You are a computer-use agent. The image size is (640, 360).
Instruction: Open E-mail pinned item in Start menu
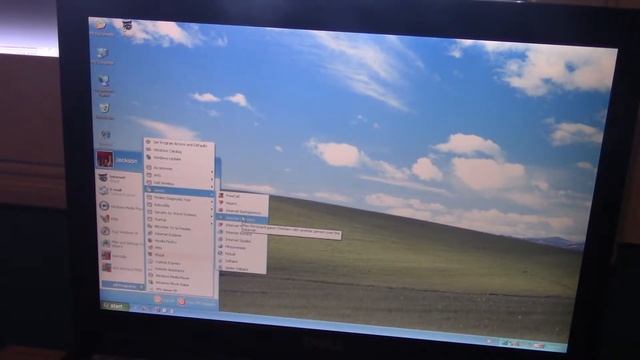[x=120, y=191]
